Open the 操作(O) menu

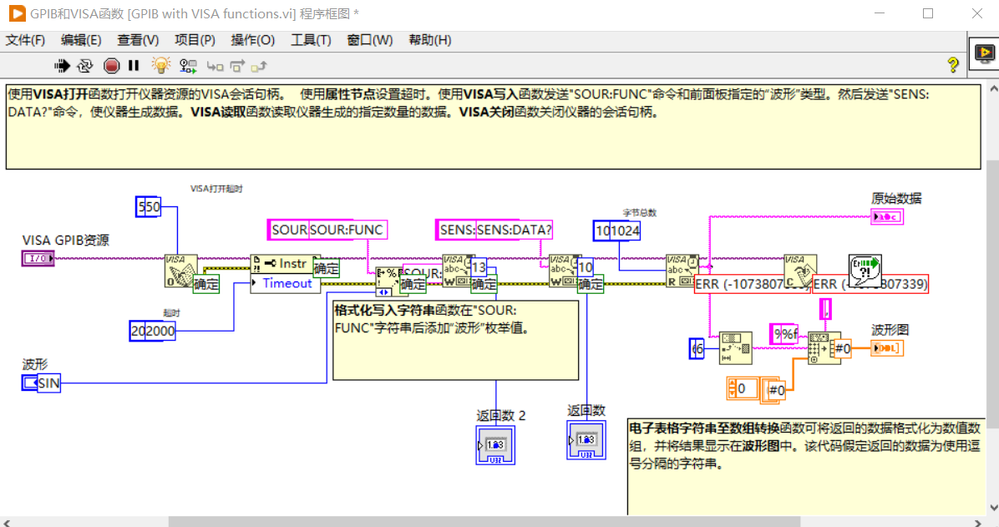pyautogui.click(x=253, y=40)
